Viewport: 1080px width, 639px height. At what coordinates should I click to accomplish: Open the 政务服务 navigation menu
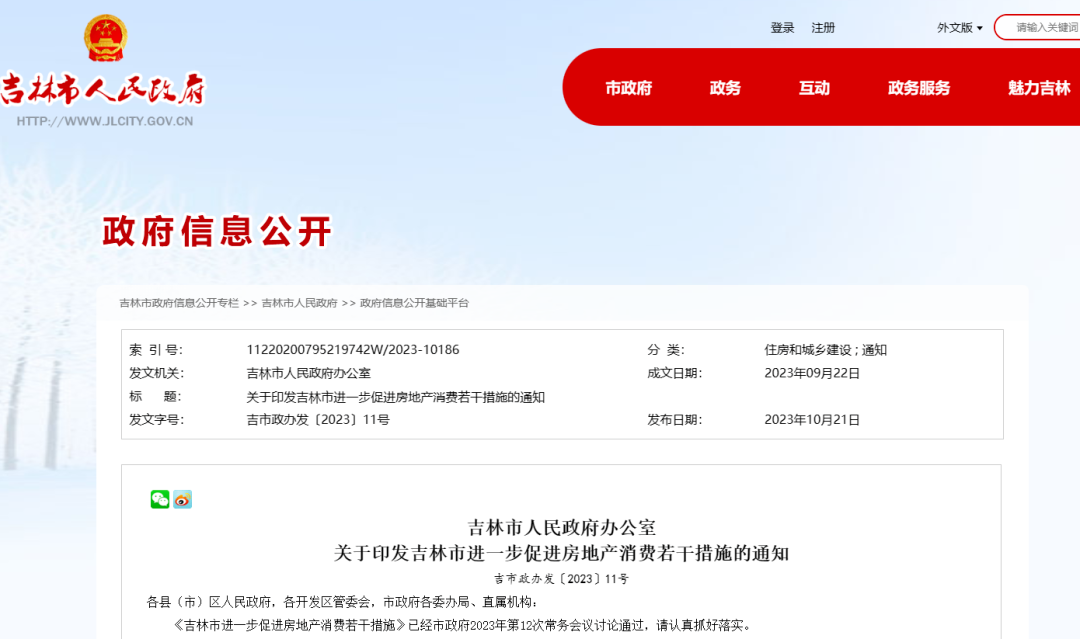919,88
